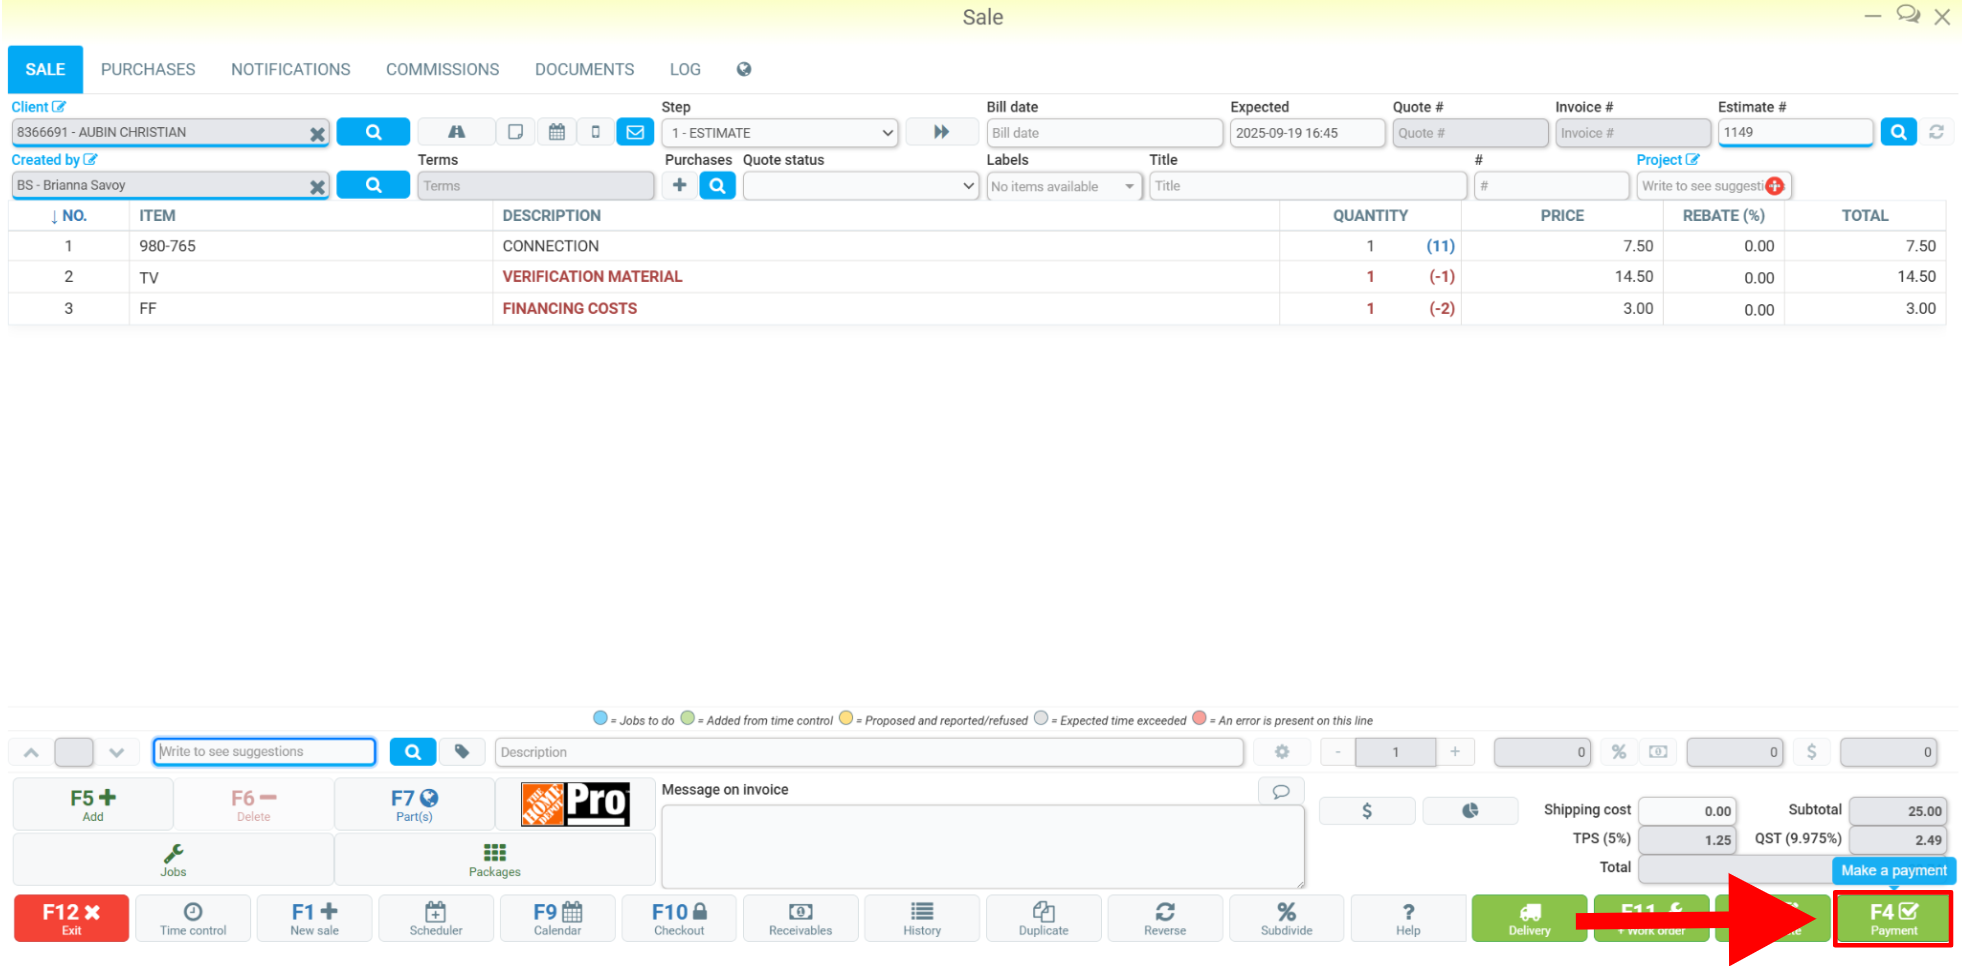Viewport: 1964px width, 966px height.
Task: Open the Home Depot Pro logo button
Action: click(x=575, y=804)
